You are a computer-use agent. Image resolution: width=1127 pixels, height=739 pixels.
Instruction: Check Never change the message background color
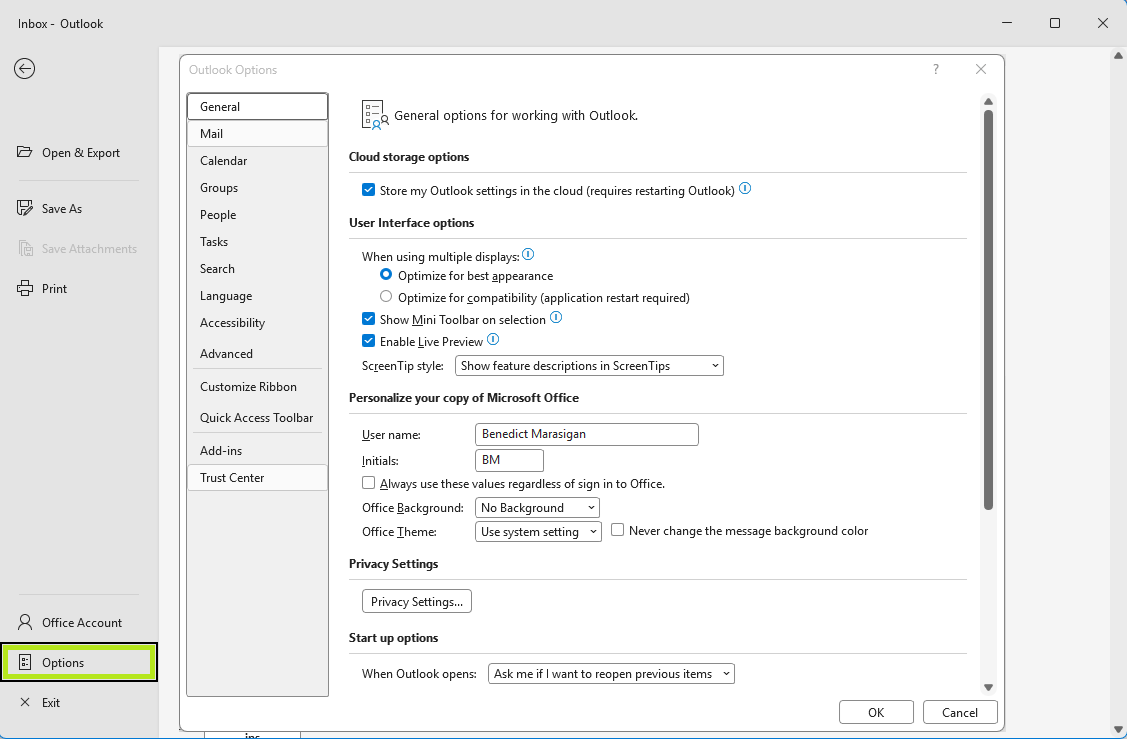[x=618, y=531]
